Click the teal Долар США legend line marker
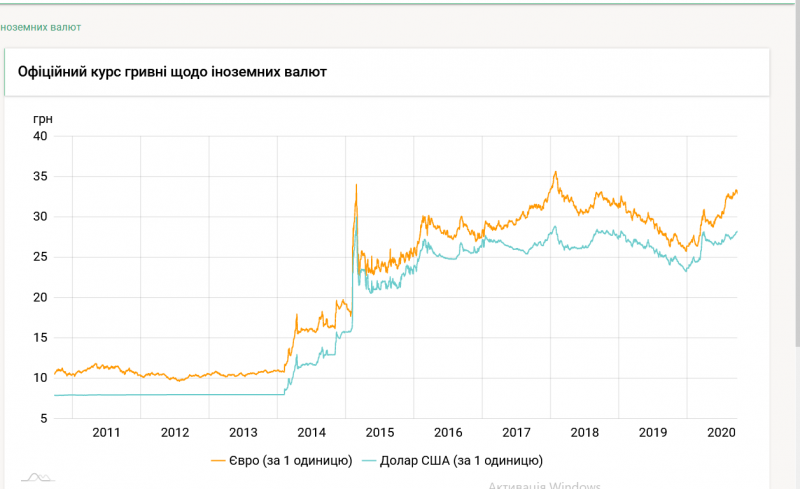This screenshot has height=489, width=800. pyautogui.click(x=373, y=460)
